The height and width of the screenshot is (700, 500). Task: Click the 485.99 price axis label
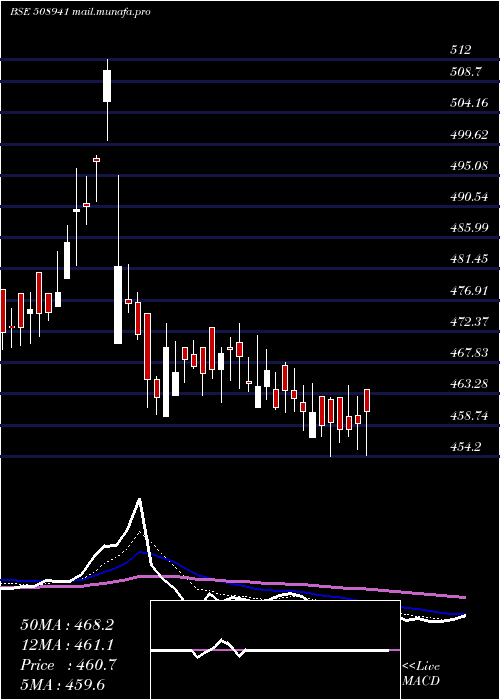(468, 228)
